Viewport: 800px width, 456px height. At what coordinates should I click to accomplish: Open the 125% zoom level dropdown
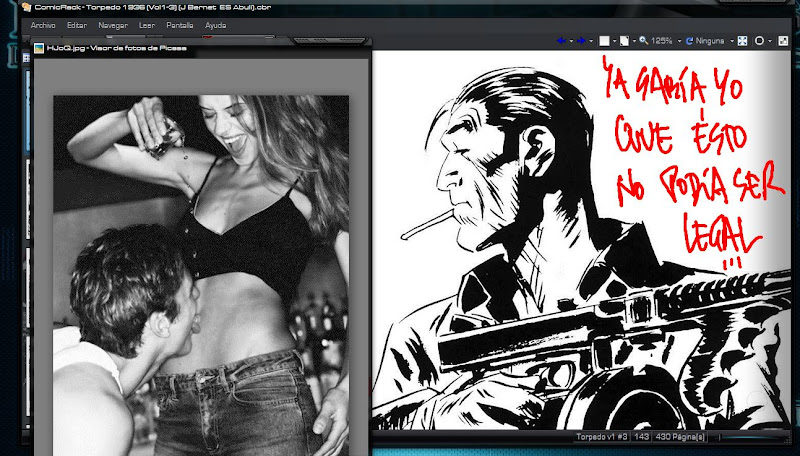679,41
